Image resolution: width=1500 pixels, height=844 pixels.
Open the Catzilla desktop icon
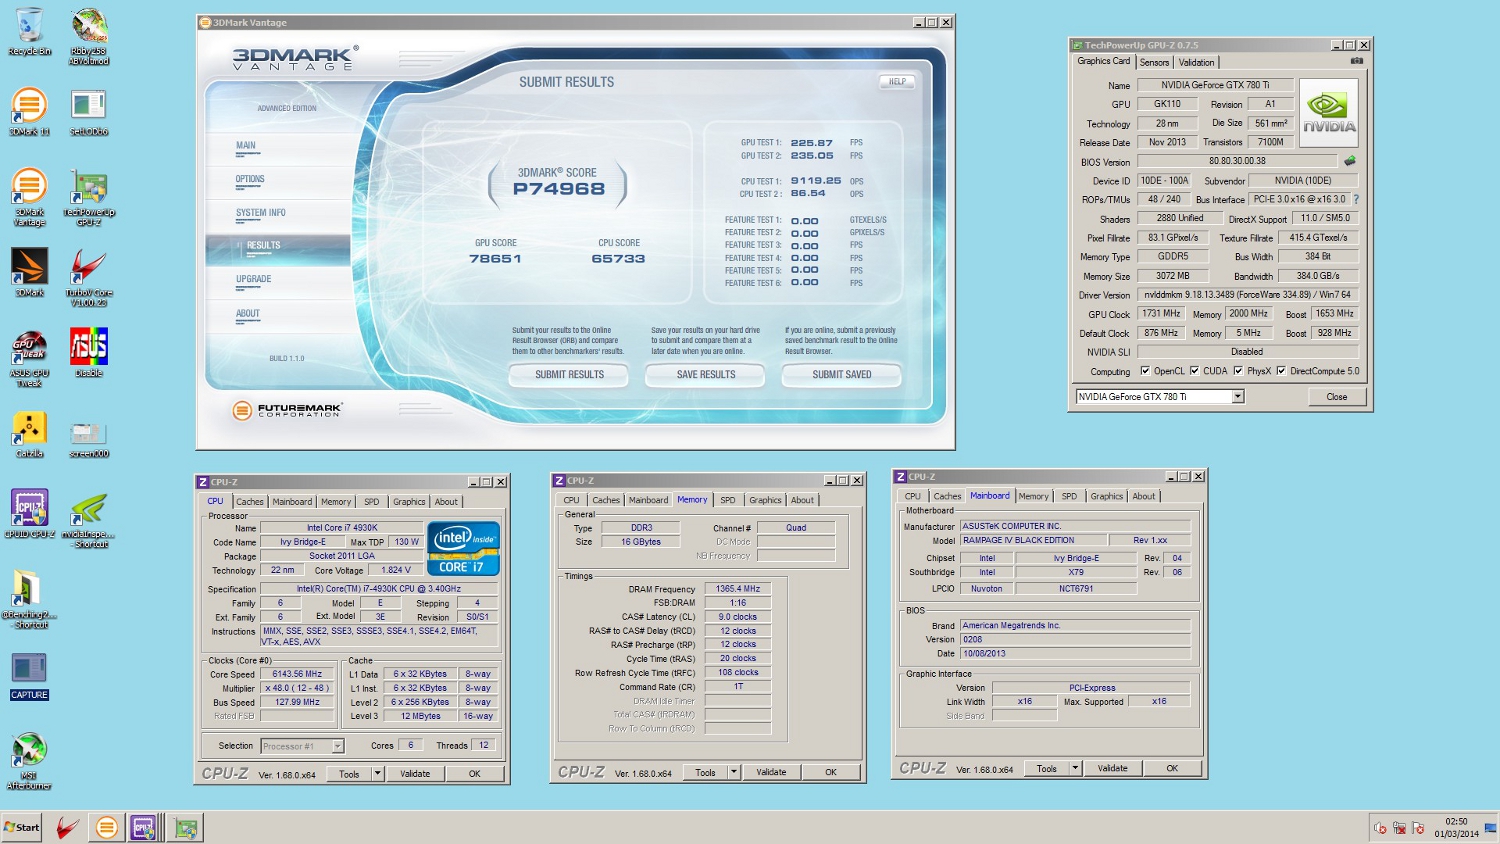30,433
